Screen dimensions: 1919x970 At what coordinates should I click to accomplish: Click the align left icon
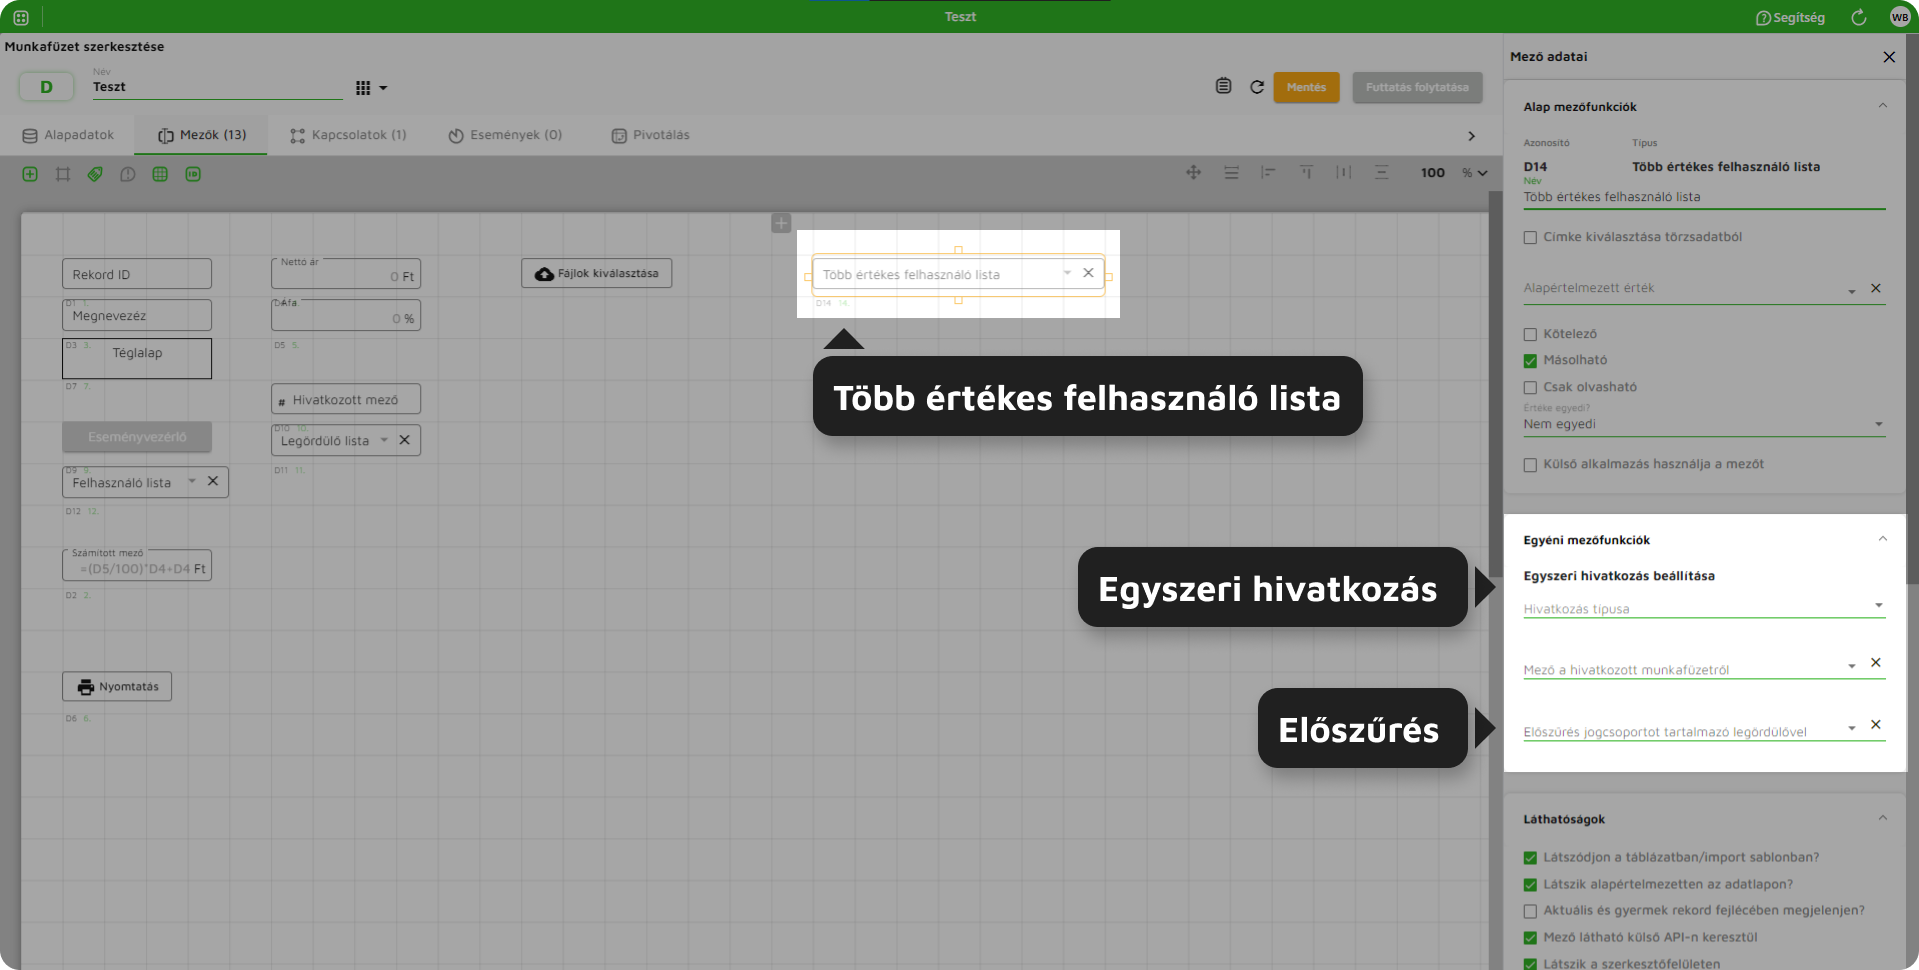(1268, 172)
